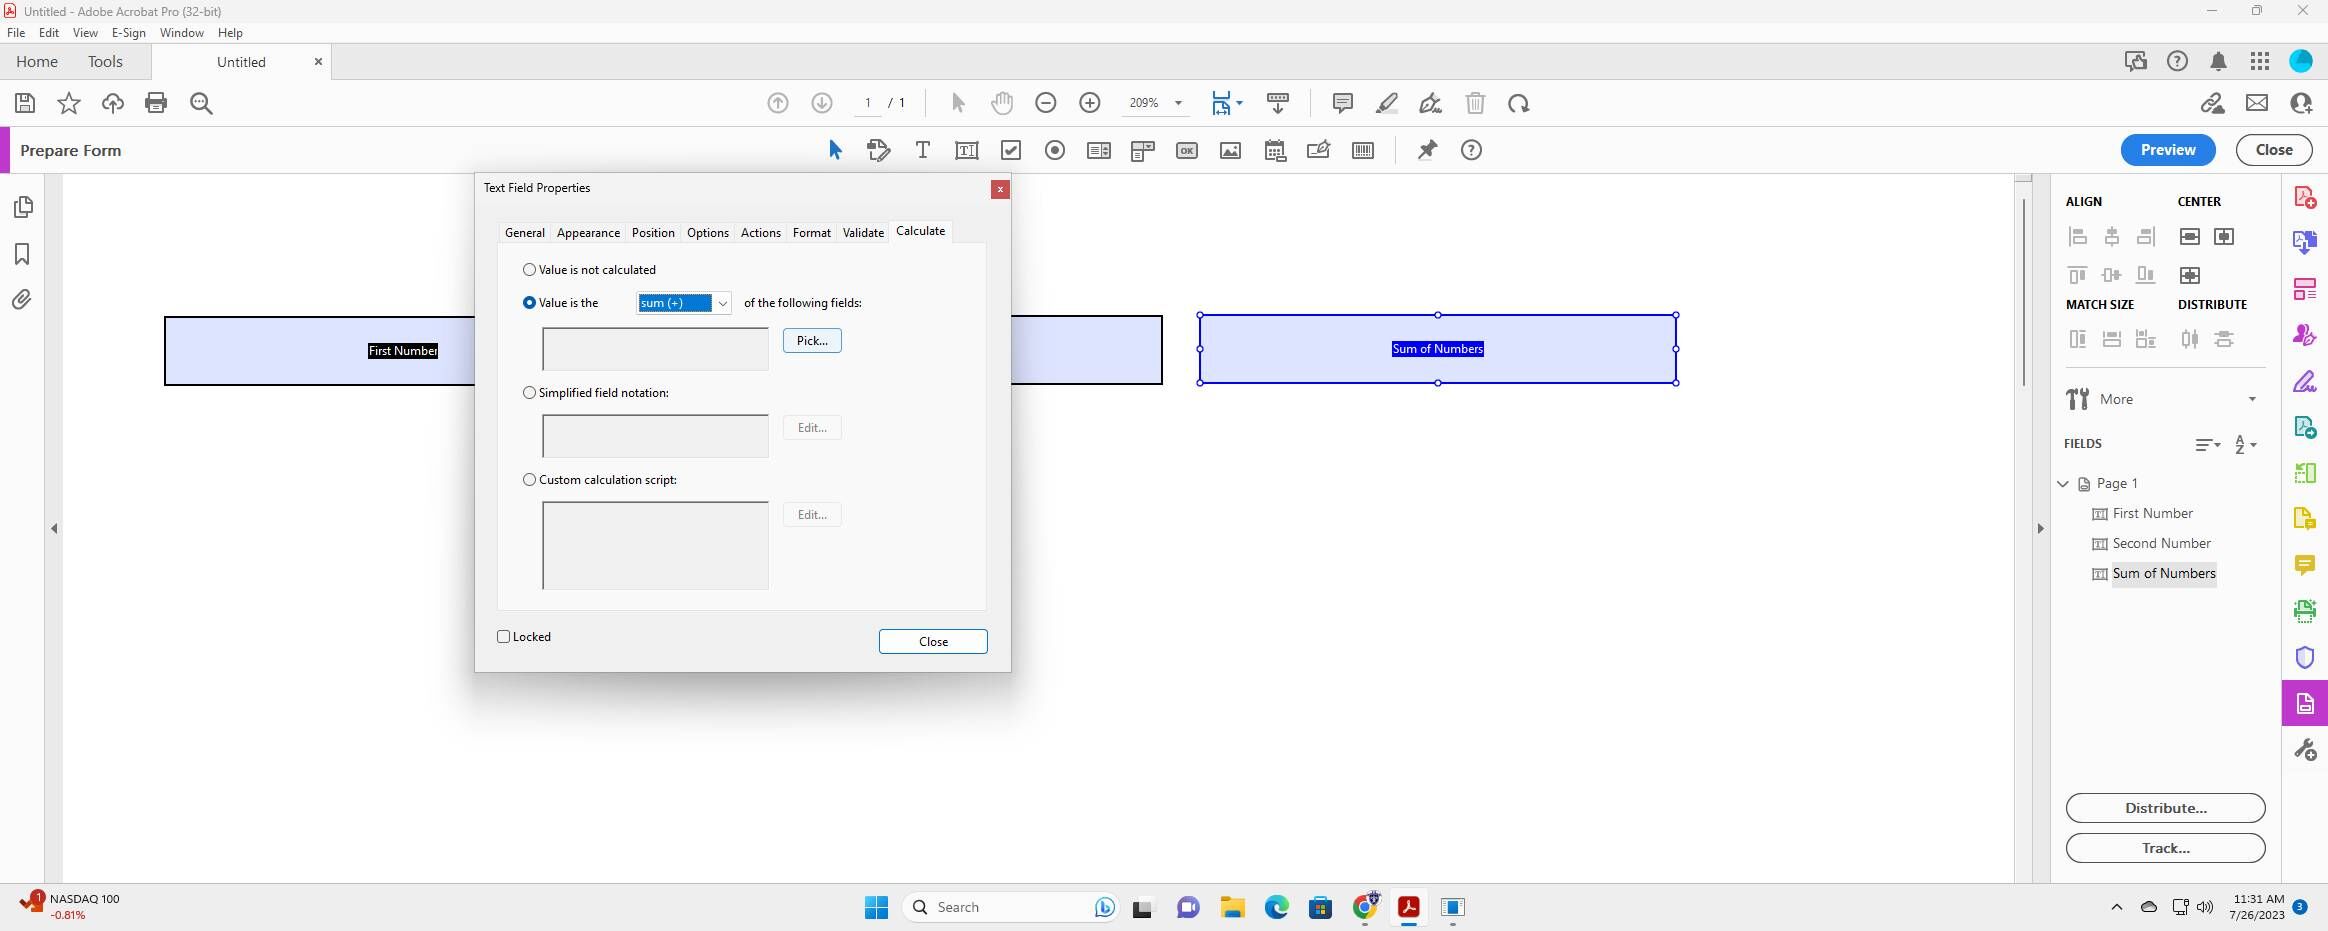Expand the More alignment options panel
The height and width of the screenshot is (931, 2328).
click(x=2252, y=399)
